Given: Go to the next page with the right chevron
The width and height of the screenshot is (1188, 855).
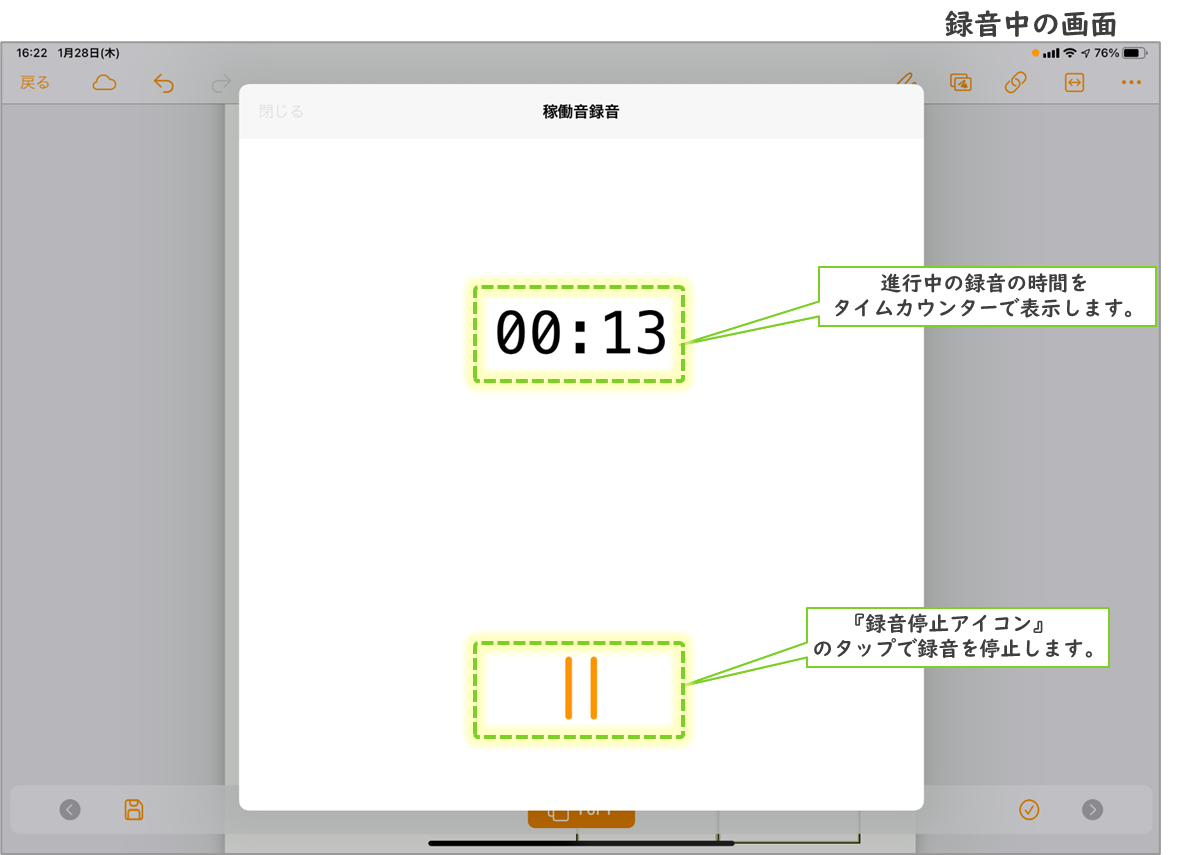Looking at the screenshot, I should click(1093, 809).
